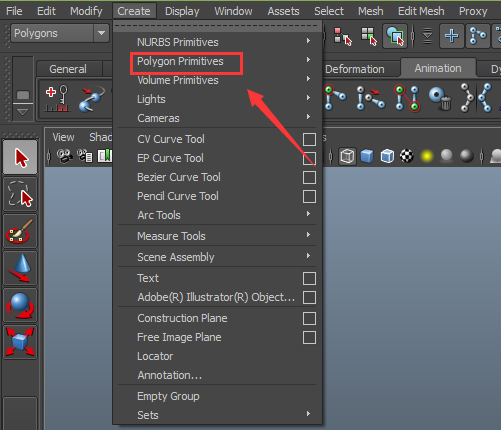Select the Scale tool cube icon
This screenshot has height=430, width=501.
click(20, 342)
